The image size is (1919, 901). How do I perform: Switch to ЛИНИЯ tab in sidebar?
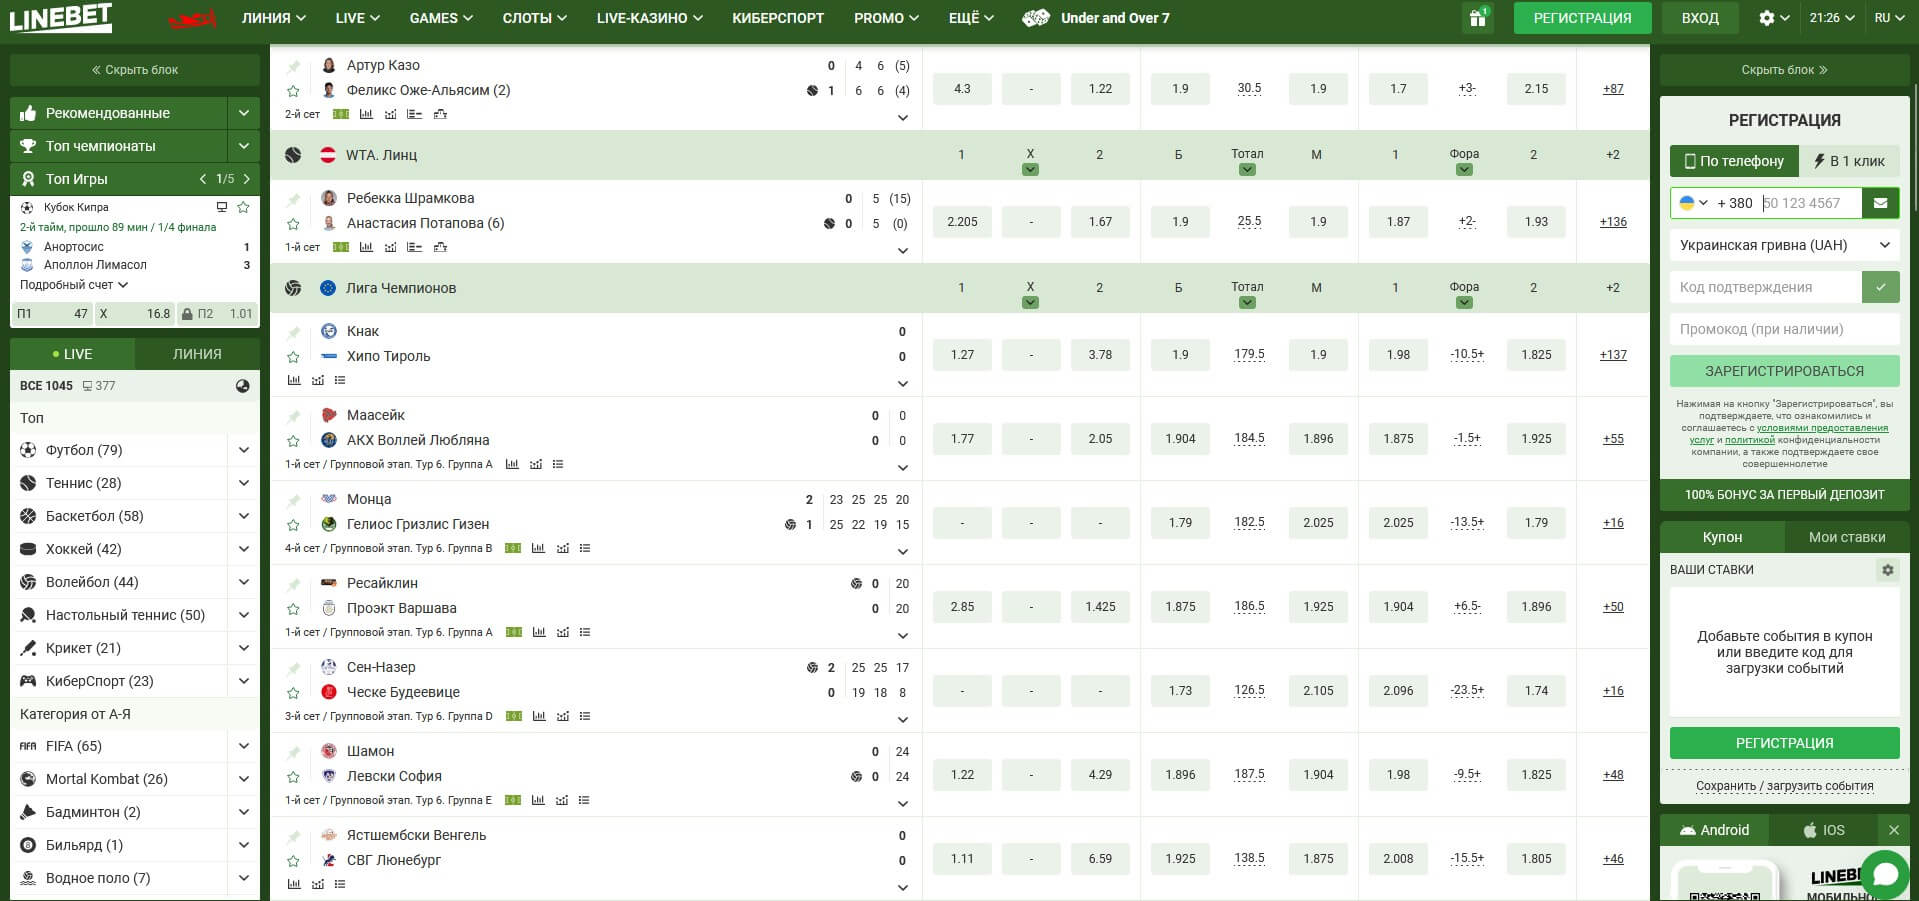197,354
